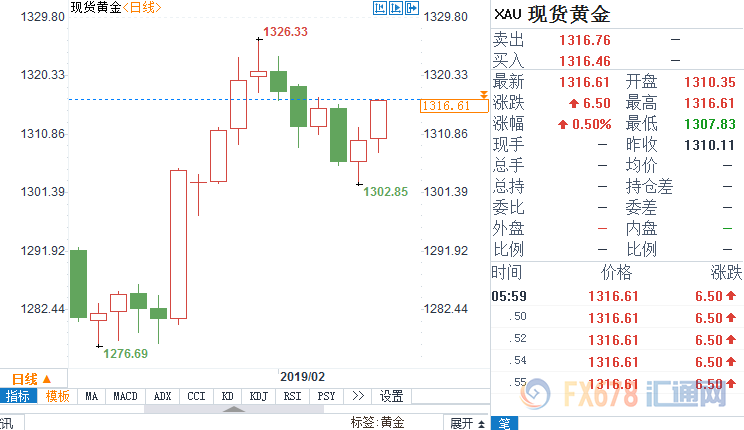Toggle the RSI indicator
This screenshot has width=744, height=430.
point(293,396)
